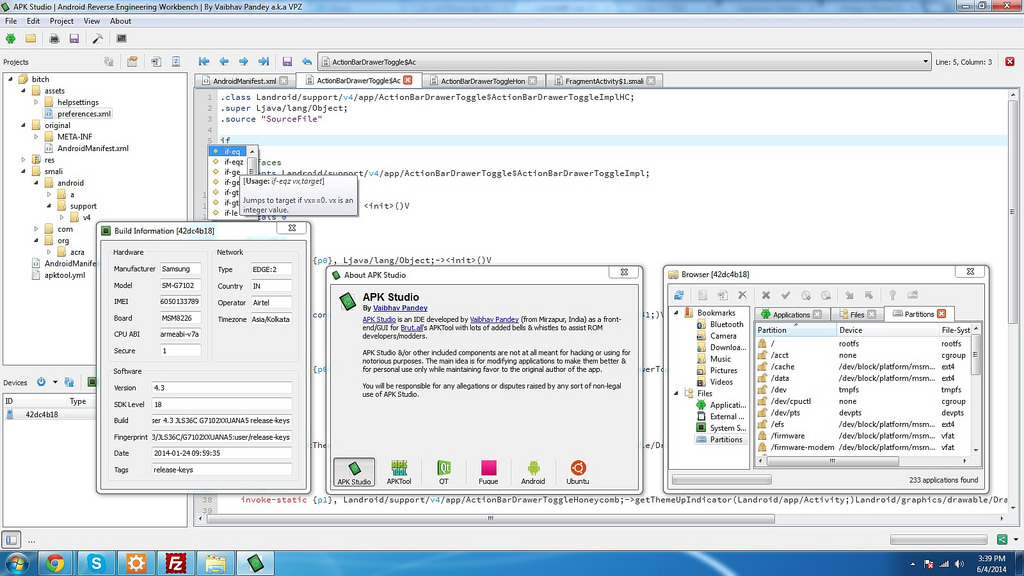Close the Partitions tab in Browser

click(941, 314)
